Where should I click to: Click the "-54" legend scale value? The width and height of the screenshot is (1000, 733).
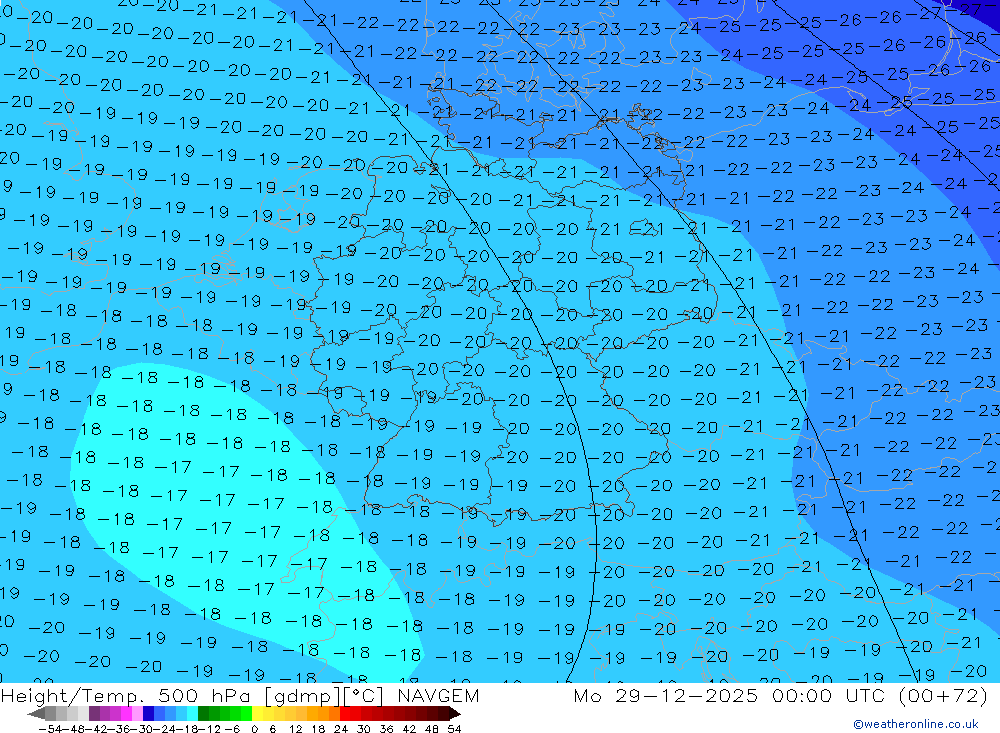click(x=50, y=729)
